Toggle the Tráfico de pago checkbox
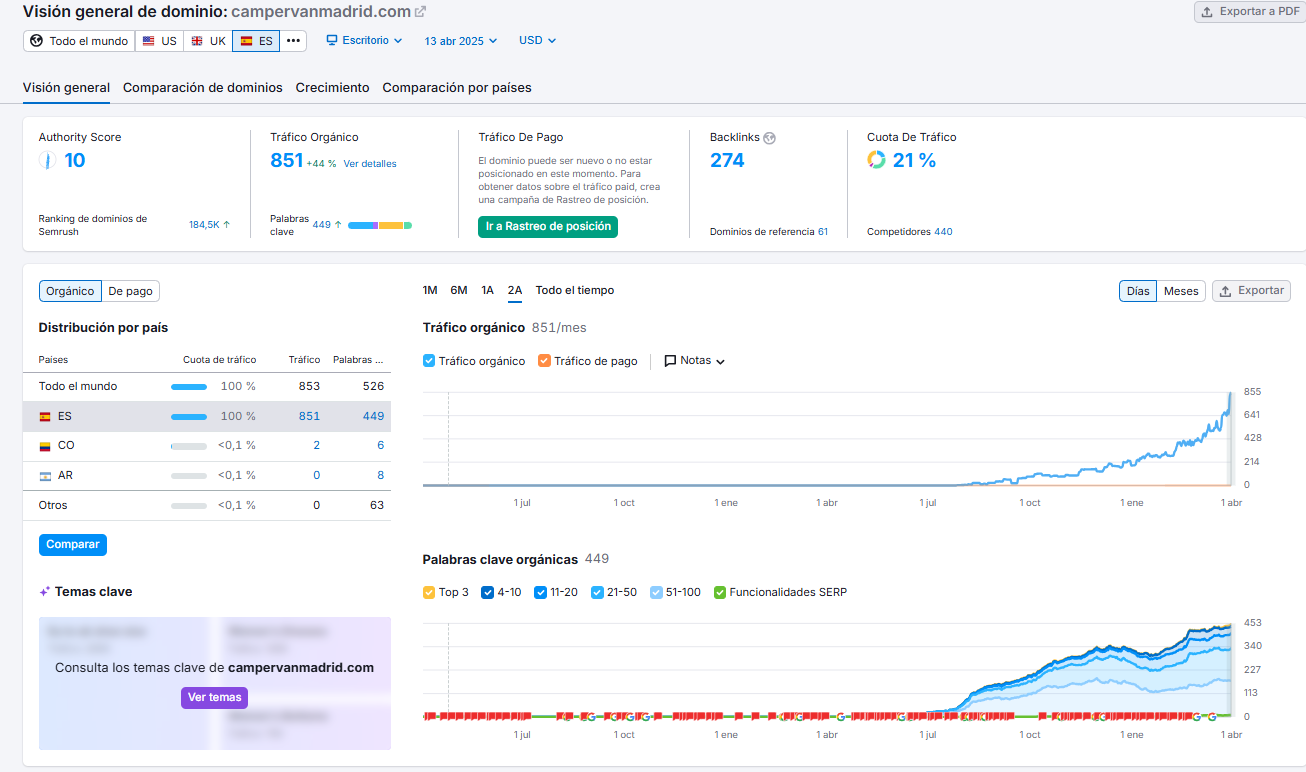Image resolution: width=1306 pixels, height=772 pixels. point(544,361)
